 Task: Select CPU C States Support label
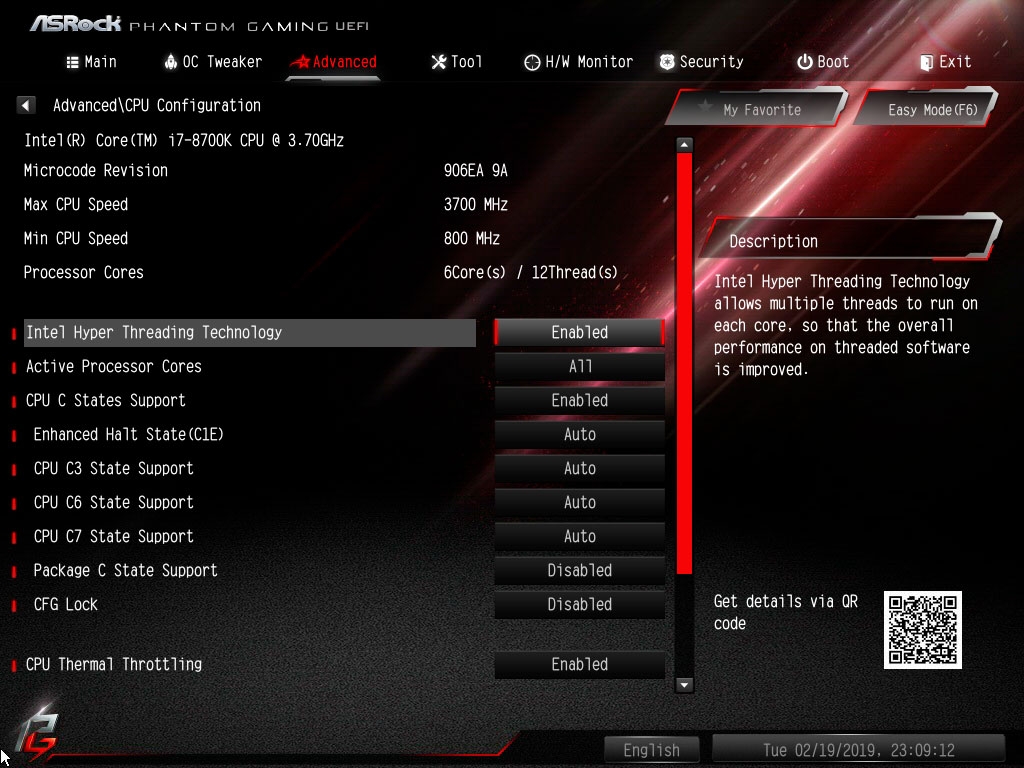pyautogui.click(x=106, y=400)
